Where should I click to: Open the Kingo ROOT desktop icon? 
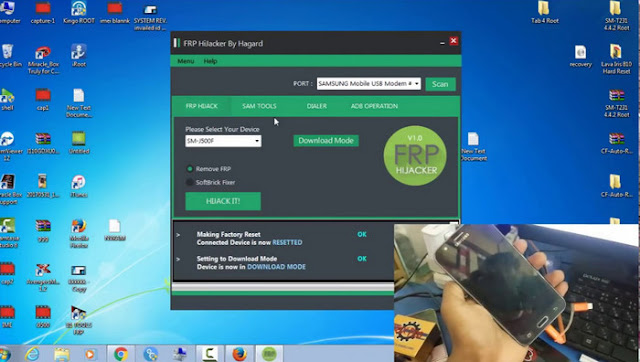79,12
